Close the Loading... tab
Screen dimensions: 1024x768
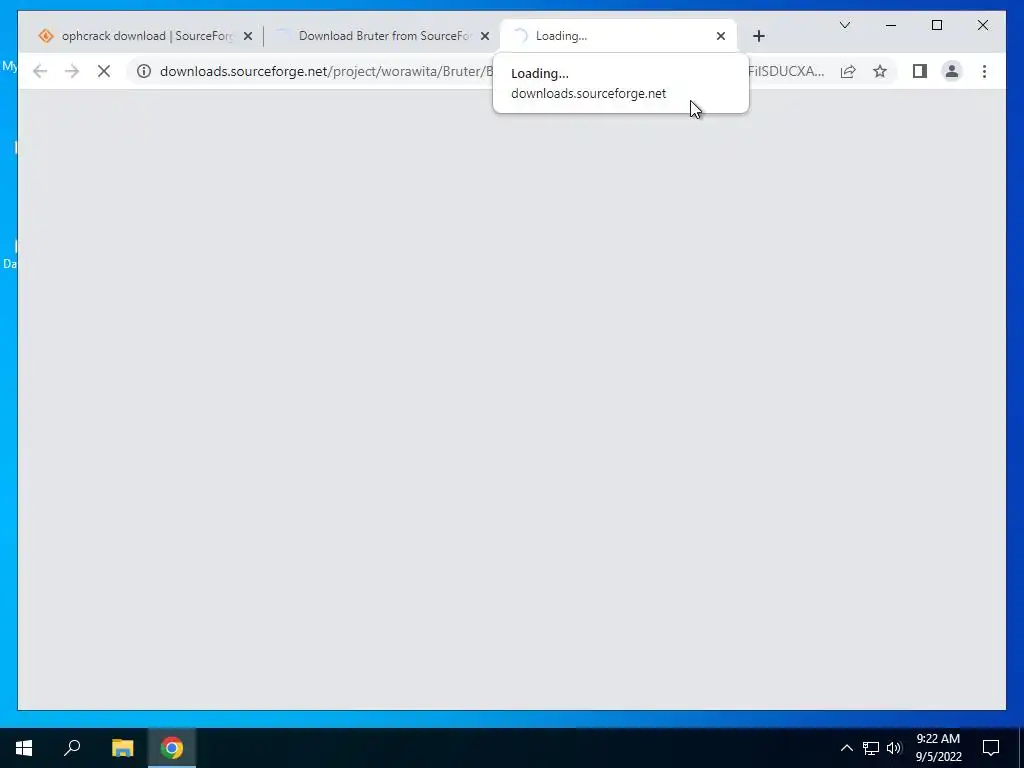pyautogui.click(x=720, y=37)
